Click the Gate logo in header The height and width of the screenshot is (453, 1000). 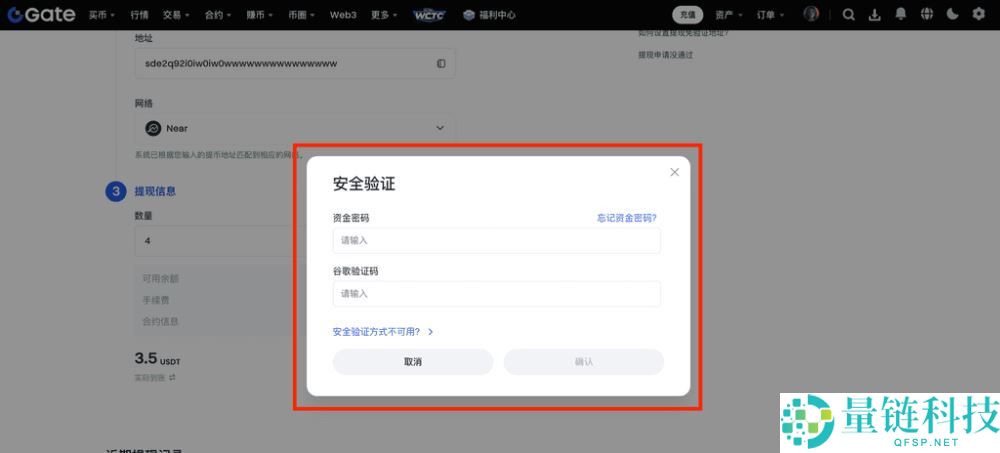click(41, 15)
